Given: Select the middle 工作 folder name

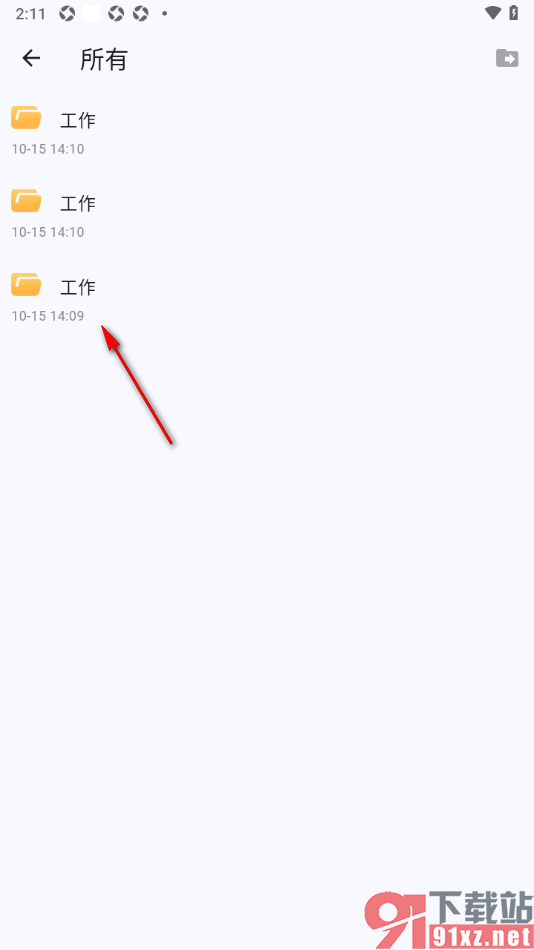Looking at the screenshot, I should (x=78, y=204).
